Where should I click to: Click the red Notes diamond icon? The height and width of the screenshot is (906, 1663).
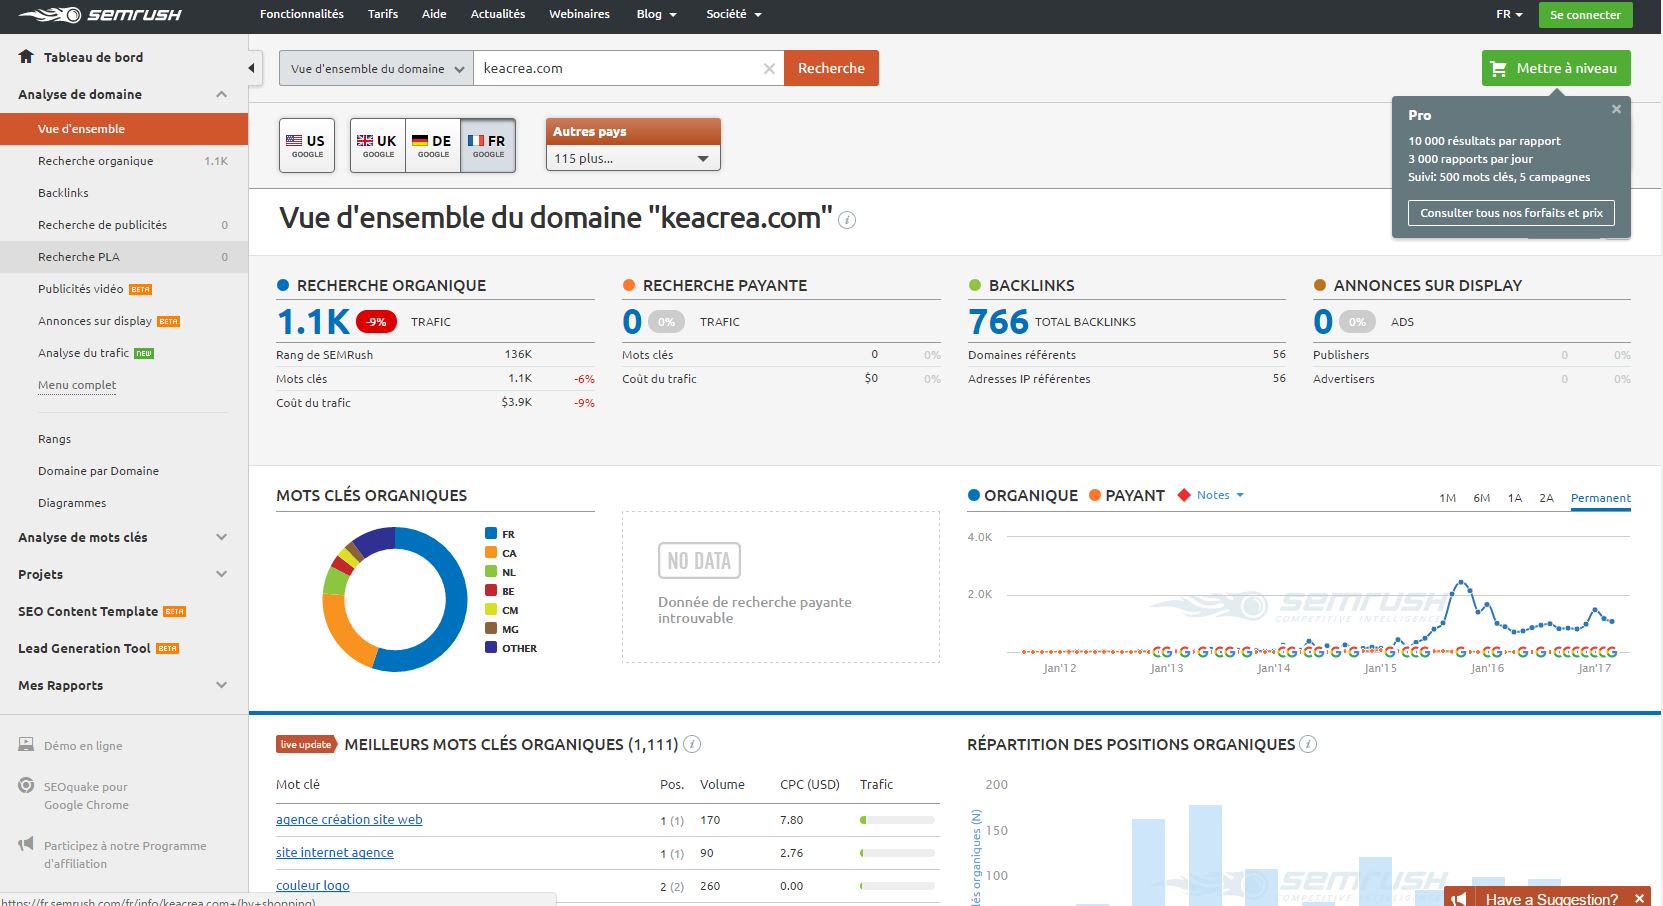[x=1184, y=495]
